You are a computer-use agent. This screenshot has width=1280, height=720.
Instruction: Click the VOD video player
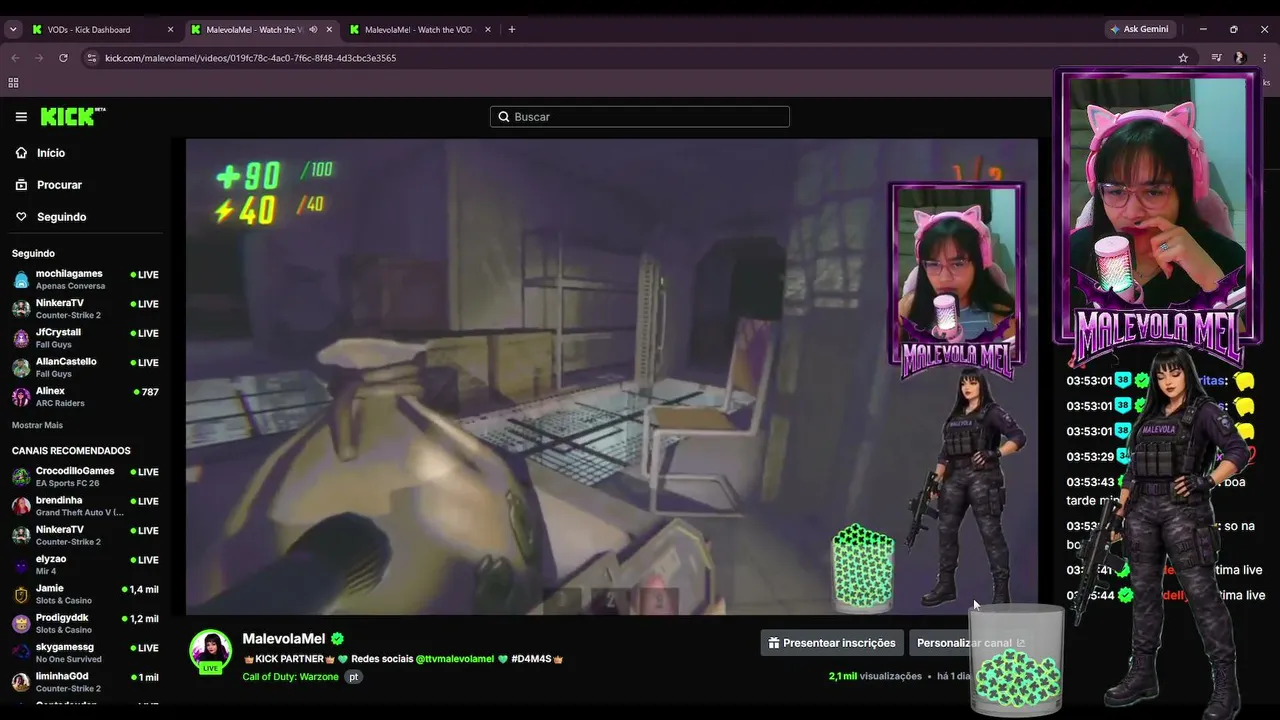coord(612,377)
